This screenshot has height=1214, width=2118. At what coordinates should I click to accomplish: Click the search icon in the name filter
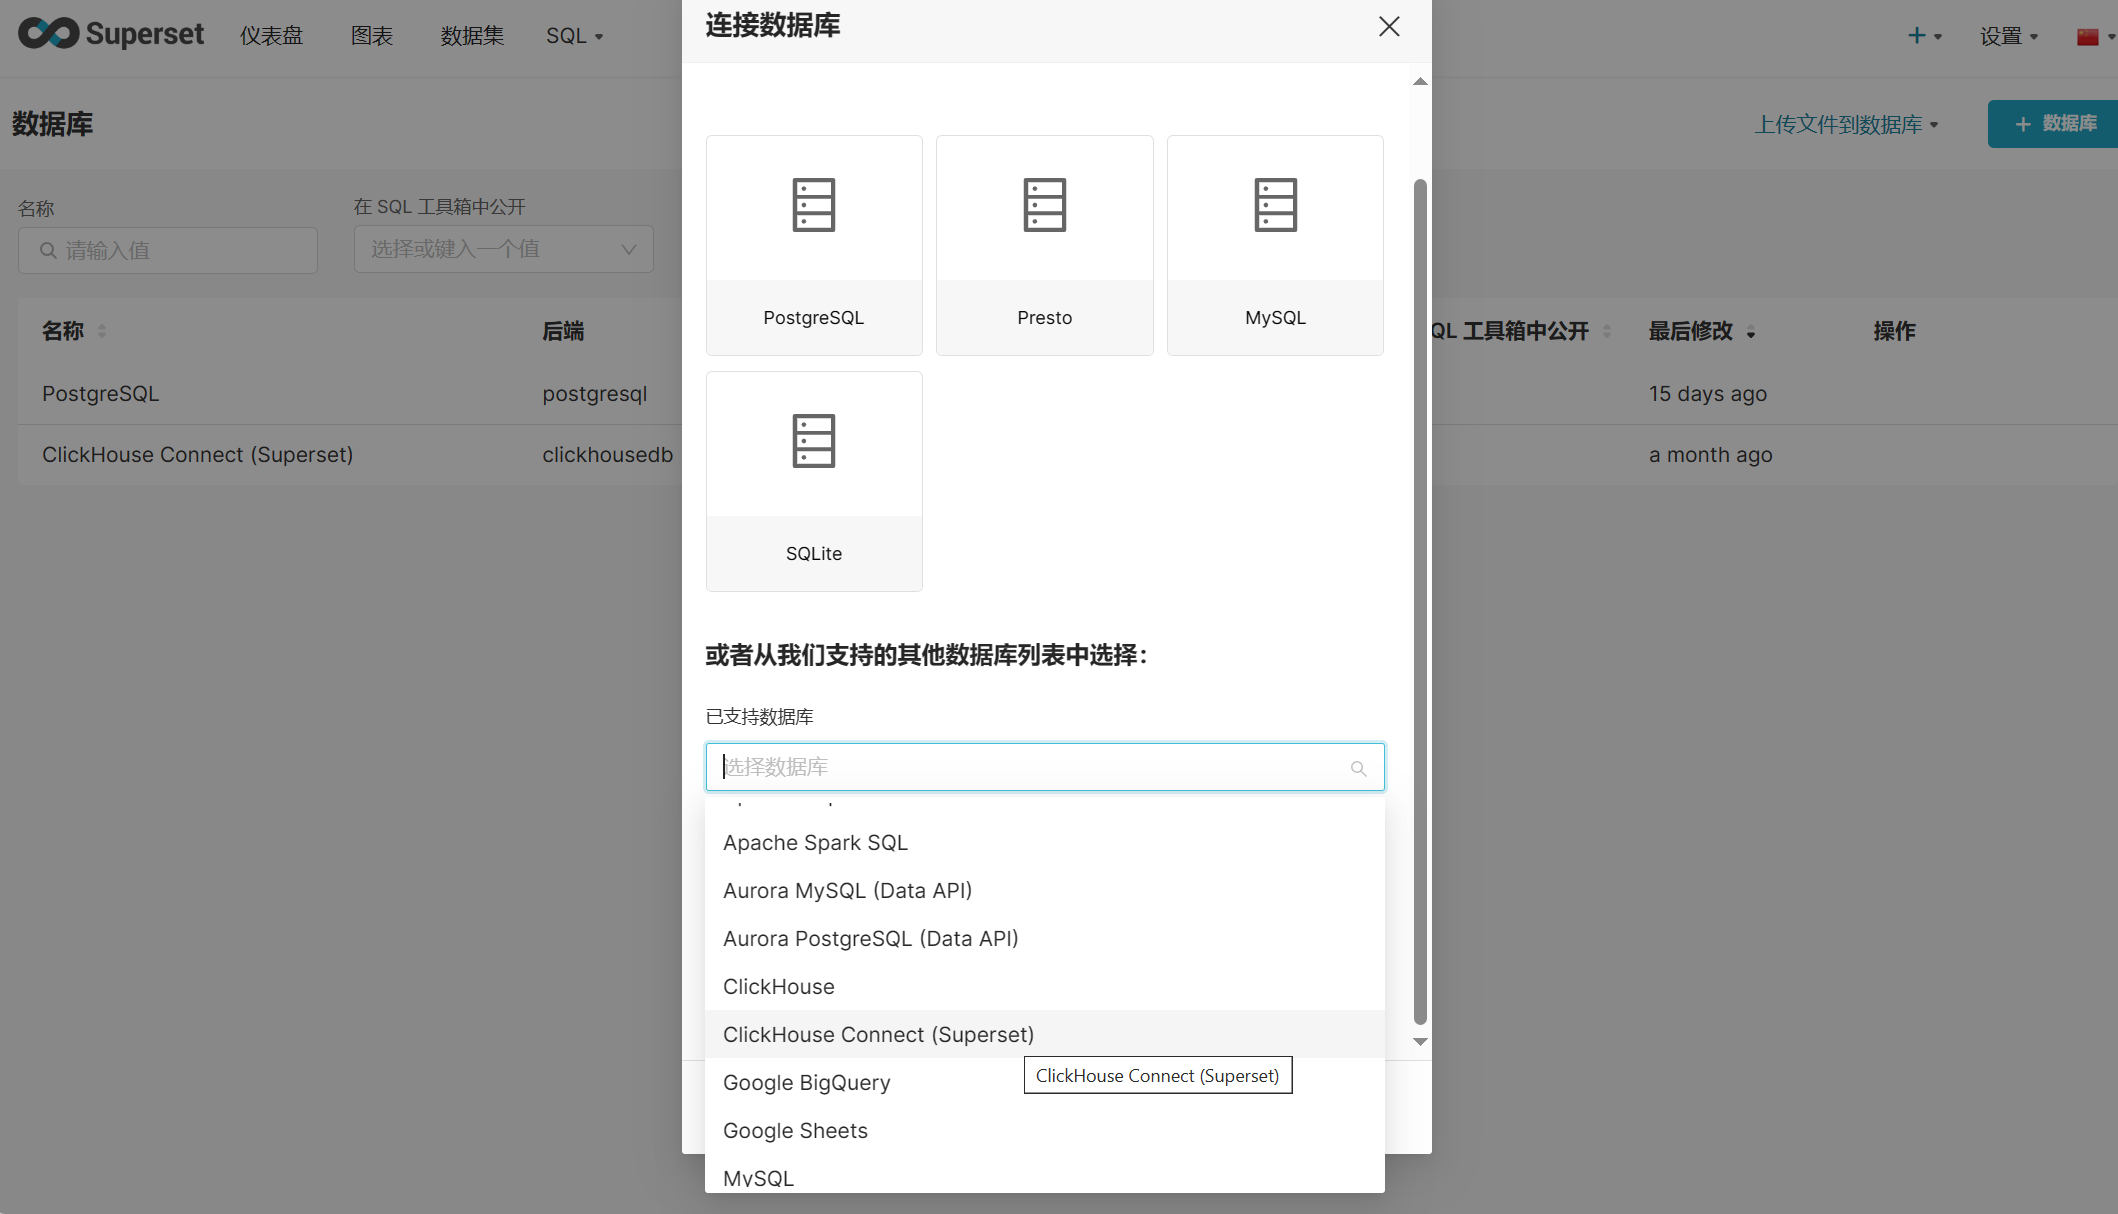48,250
